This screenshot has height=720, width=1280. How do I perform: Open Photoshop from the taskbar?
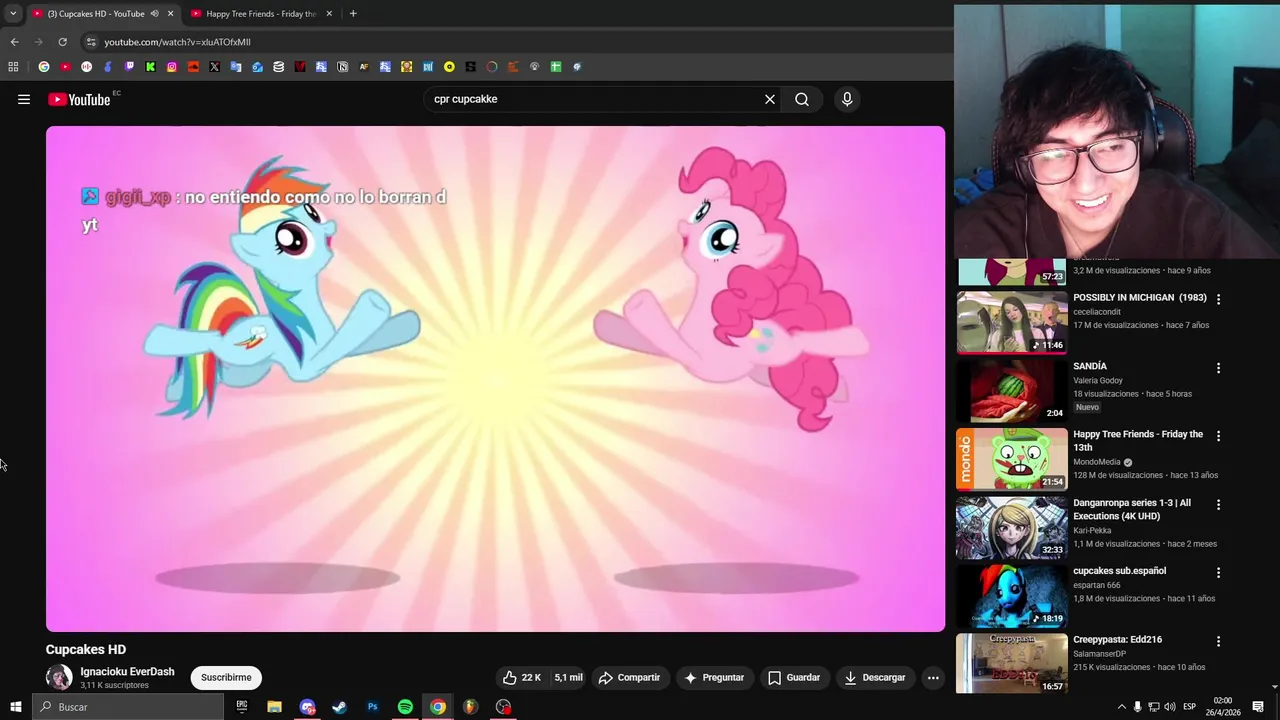372,707
